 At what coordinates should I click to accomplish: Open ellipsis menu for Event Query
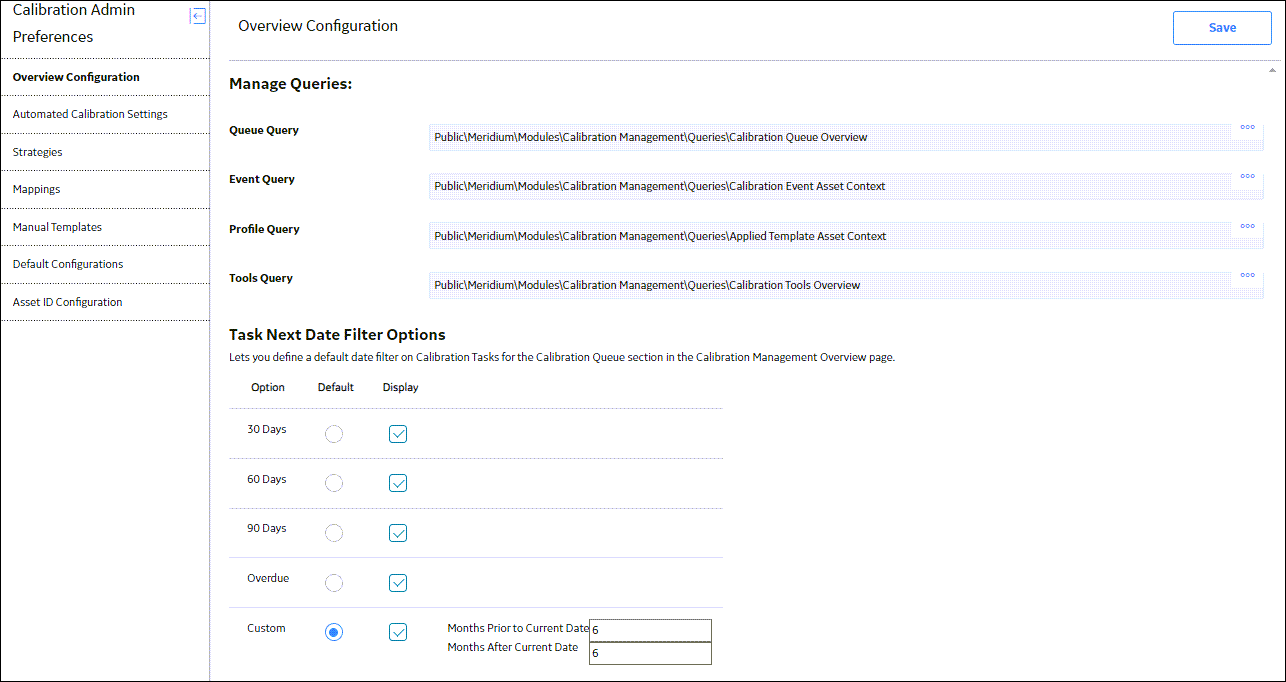pos(1247,176)
